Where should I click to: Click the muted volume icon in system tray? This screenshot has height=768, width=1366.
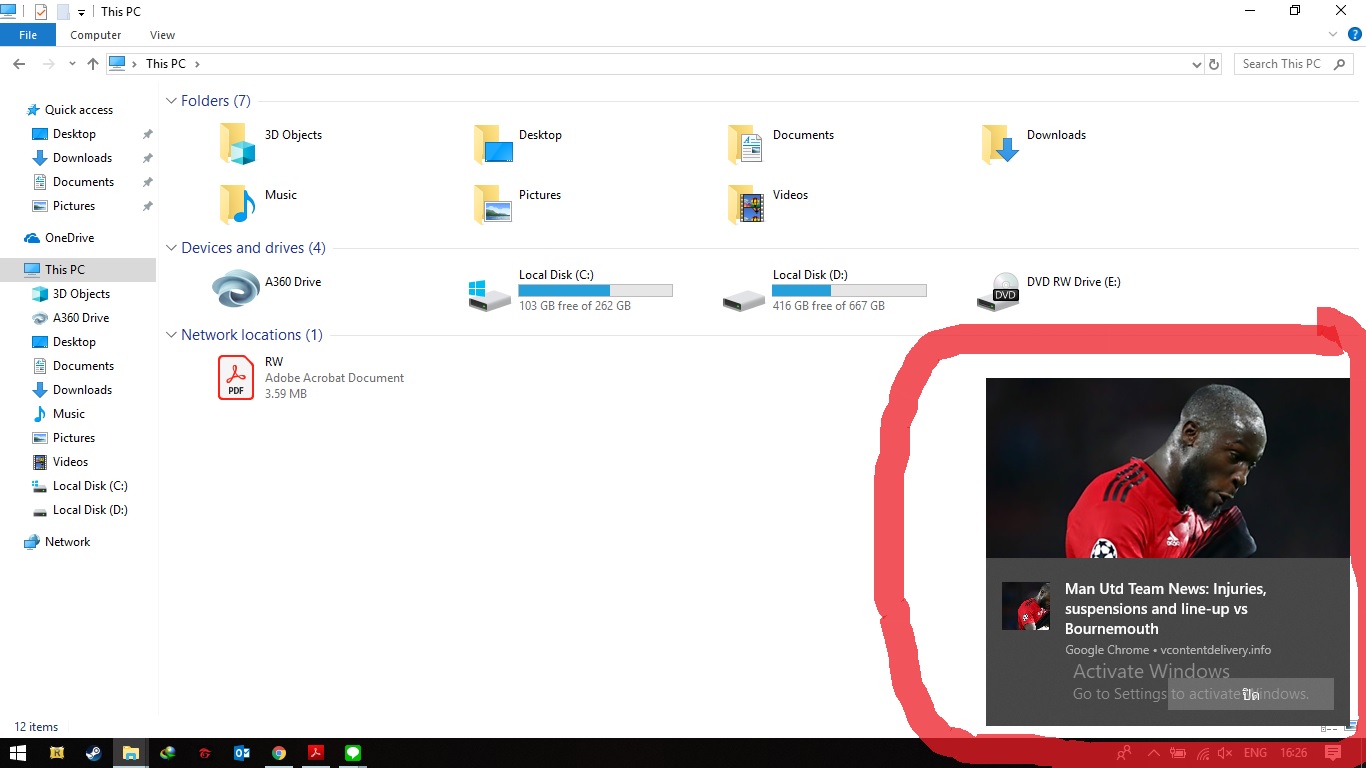pyautogui.click(x=1226, y=753)
